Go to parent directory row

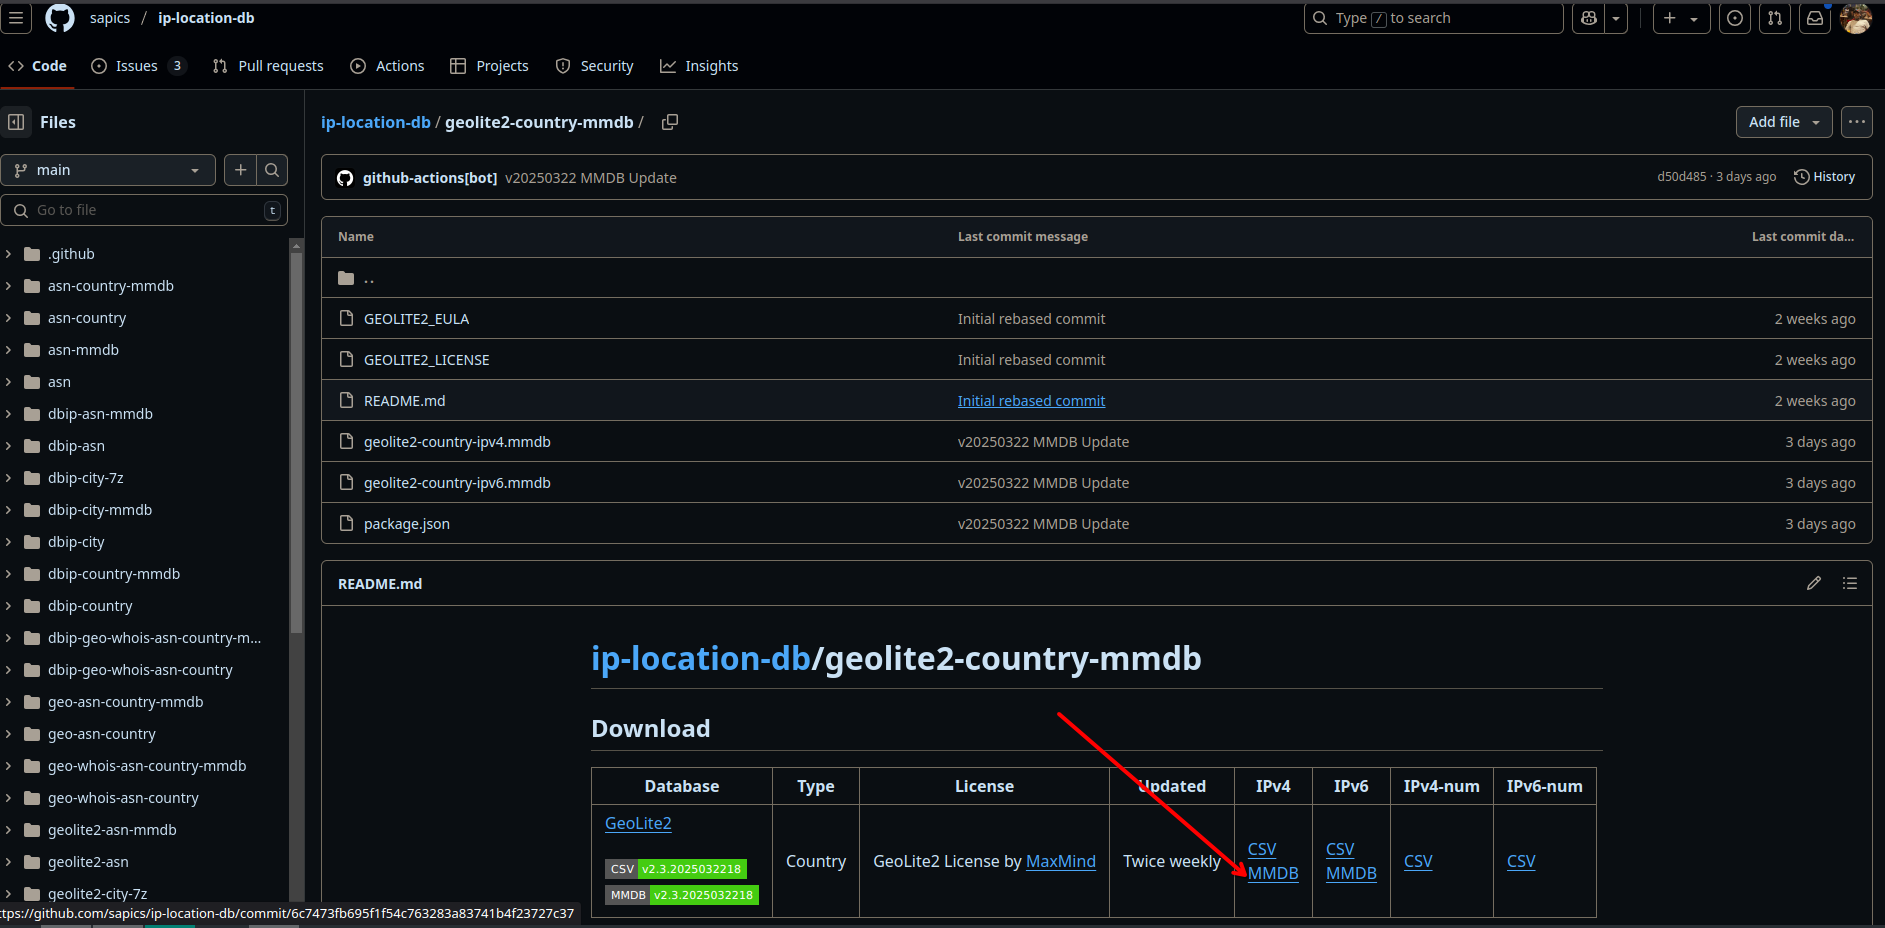1096,278
